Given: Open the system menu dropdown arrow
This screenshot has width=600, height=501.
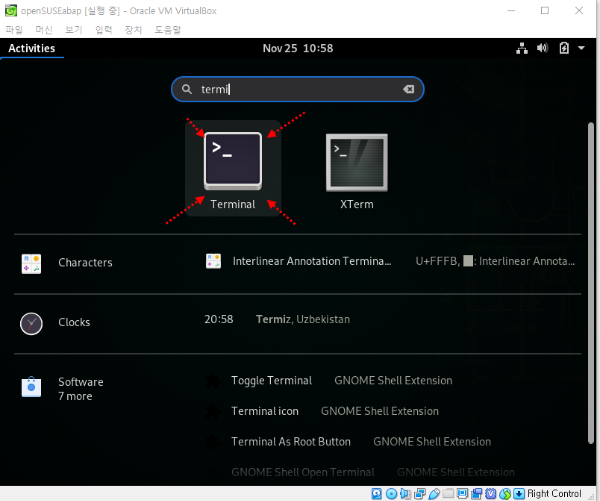Looking at the screenshot, I should 581,48.
